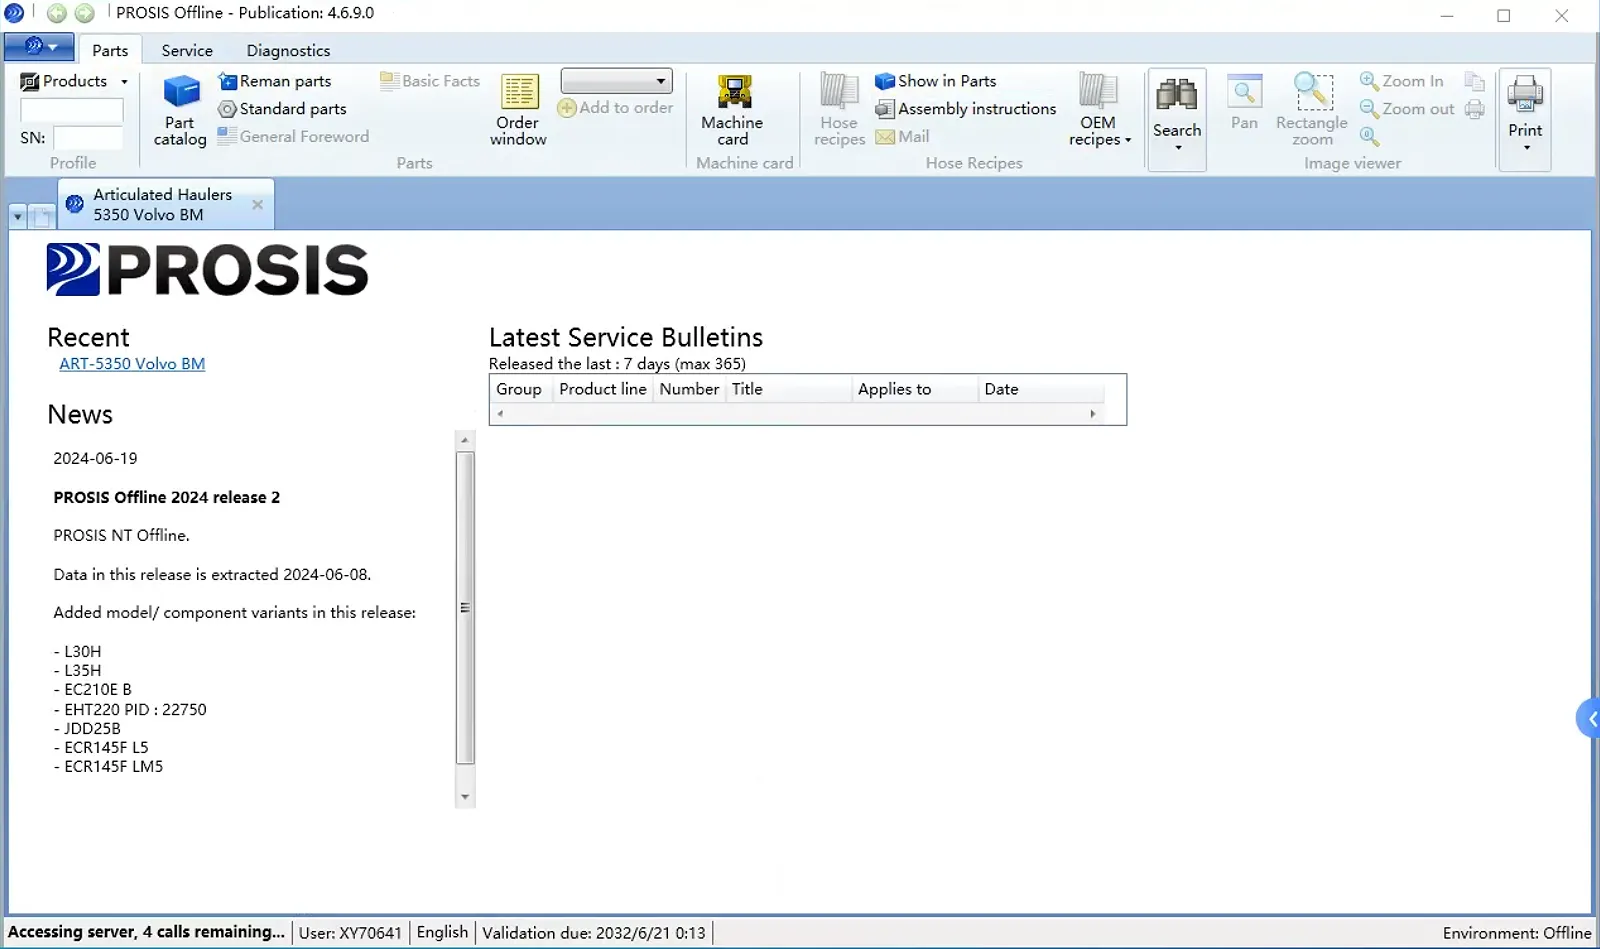Click reset zoom magnifier icon
The image size is (1600, 949).
pyautogui.click(x=1370, y=136)
